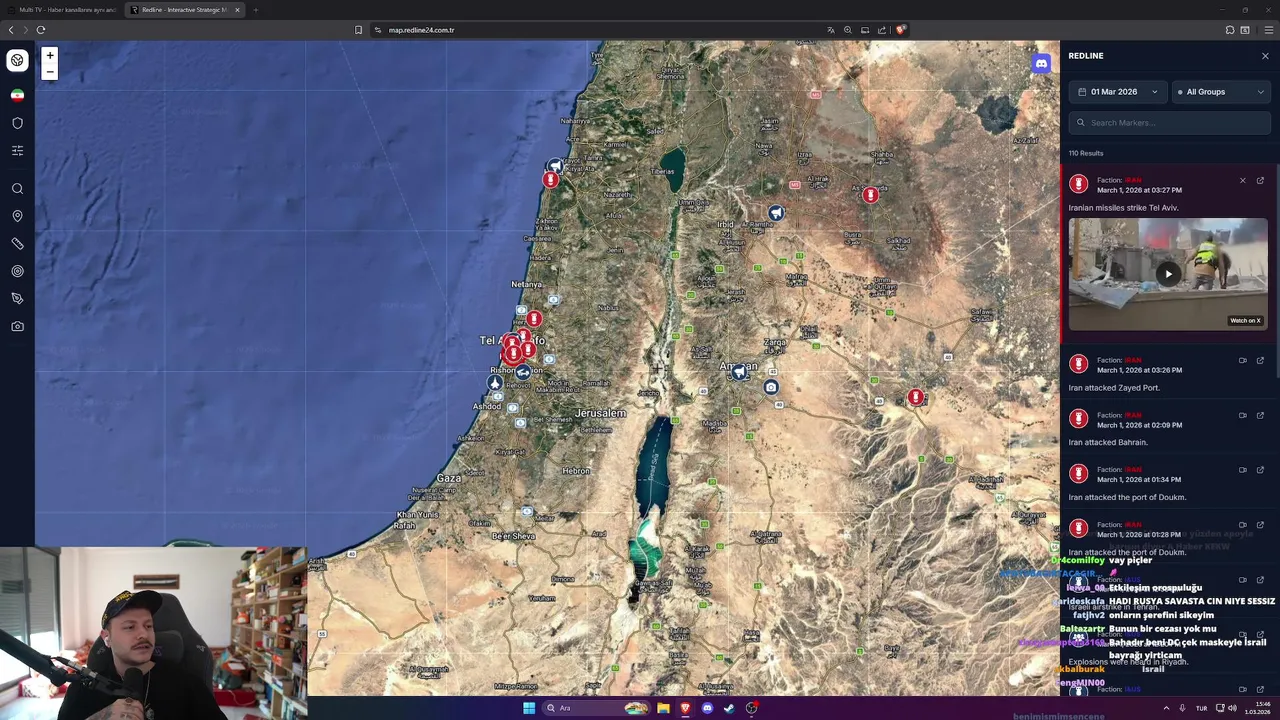Open File Explorer from taskbar
This screenshot has height=720, width=1280.
[x=663, y=708]
